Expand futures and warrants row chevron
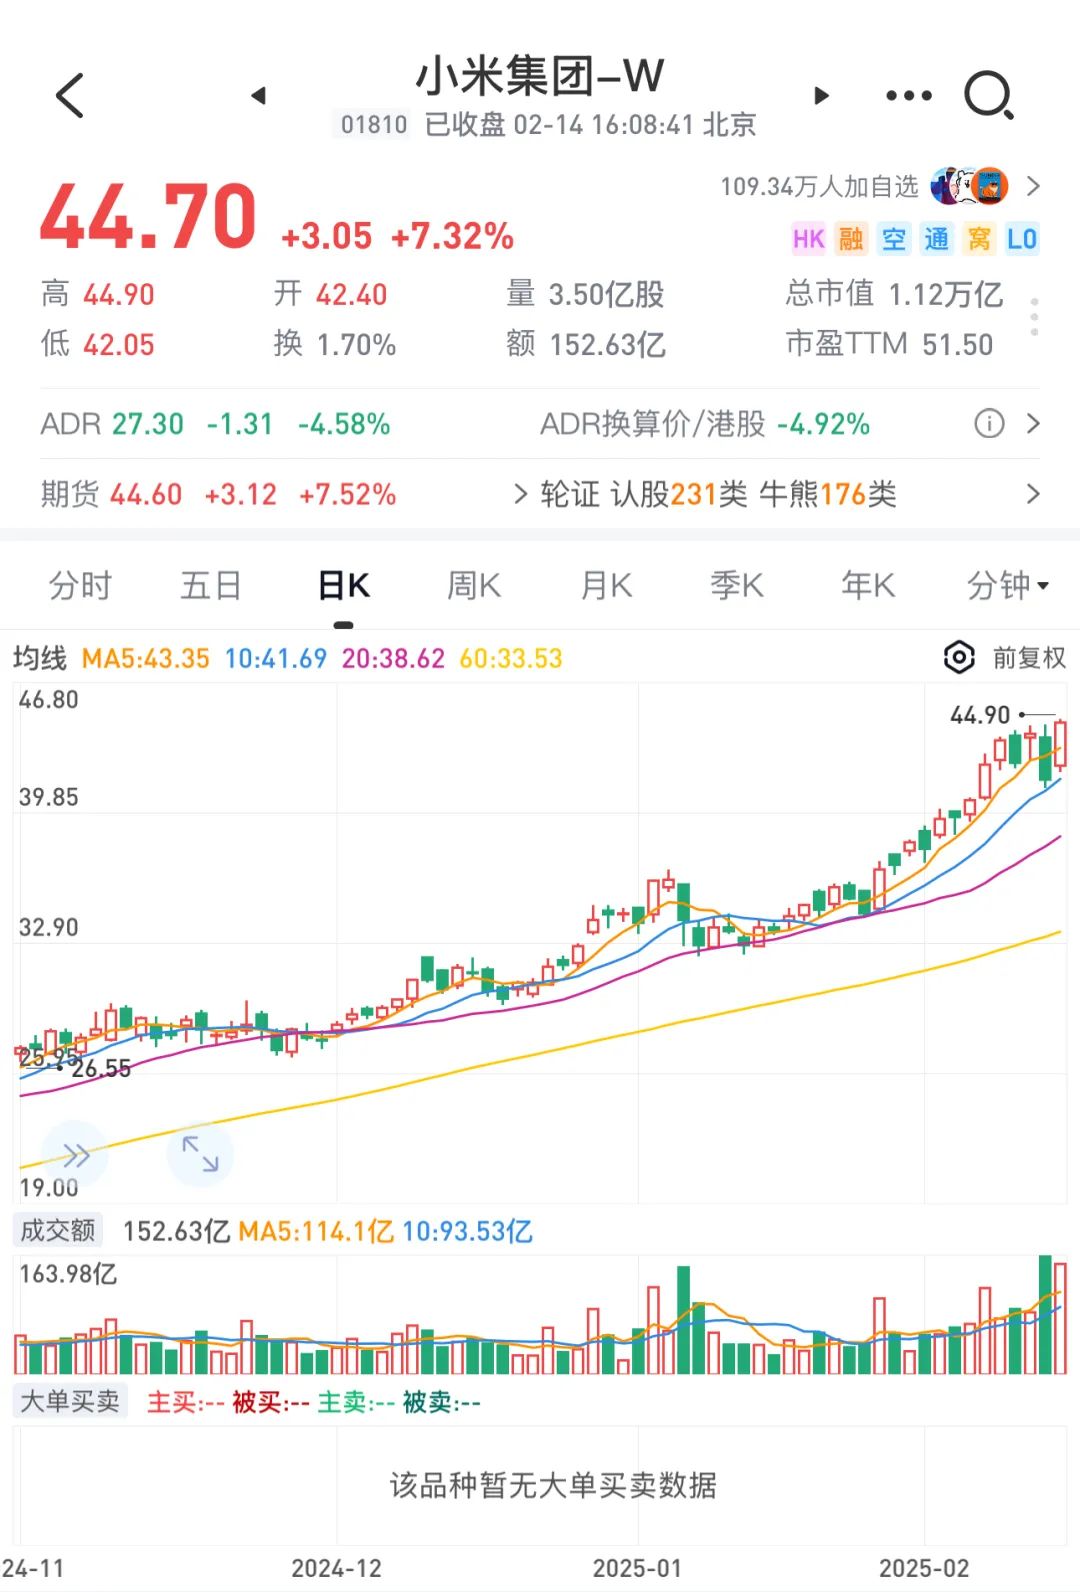Screen dimensions: 1080x1592 pos(1033,494)
